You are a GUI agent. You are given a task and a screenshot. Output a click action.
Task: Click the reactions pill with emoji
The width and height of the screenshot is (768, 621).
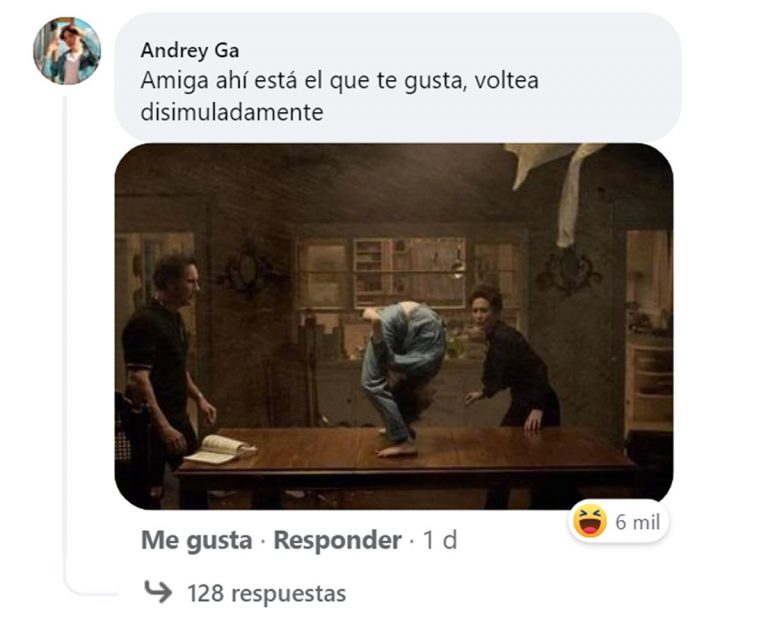(618, 521)
